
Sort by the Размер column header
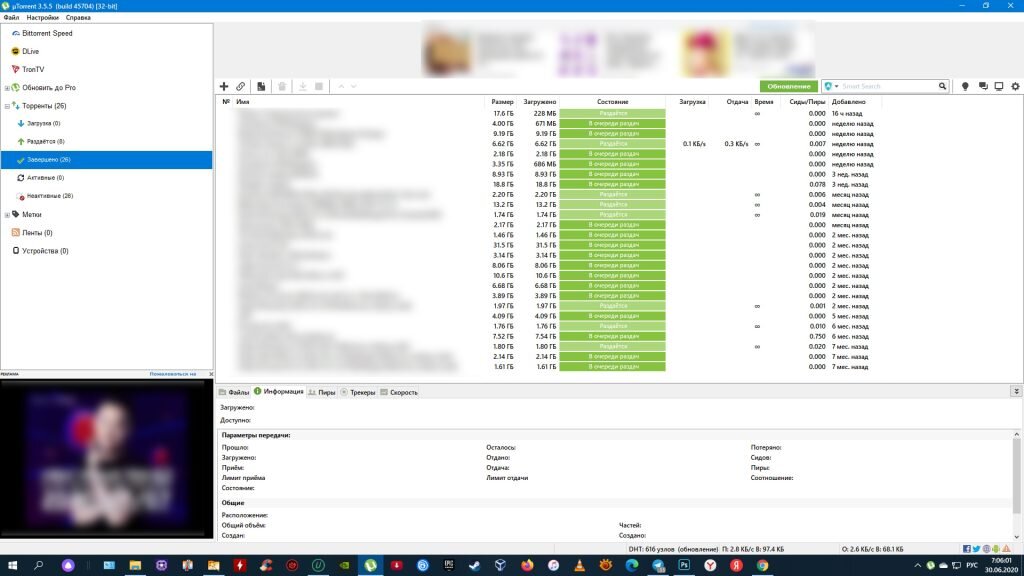coord(502,102)
